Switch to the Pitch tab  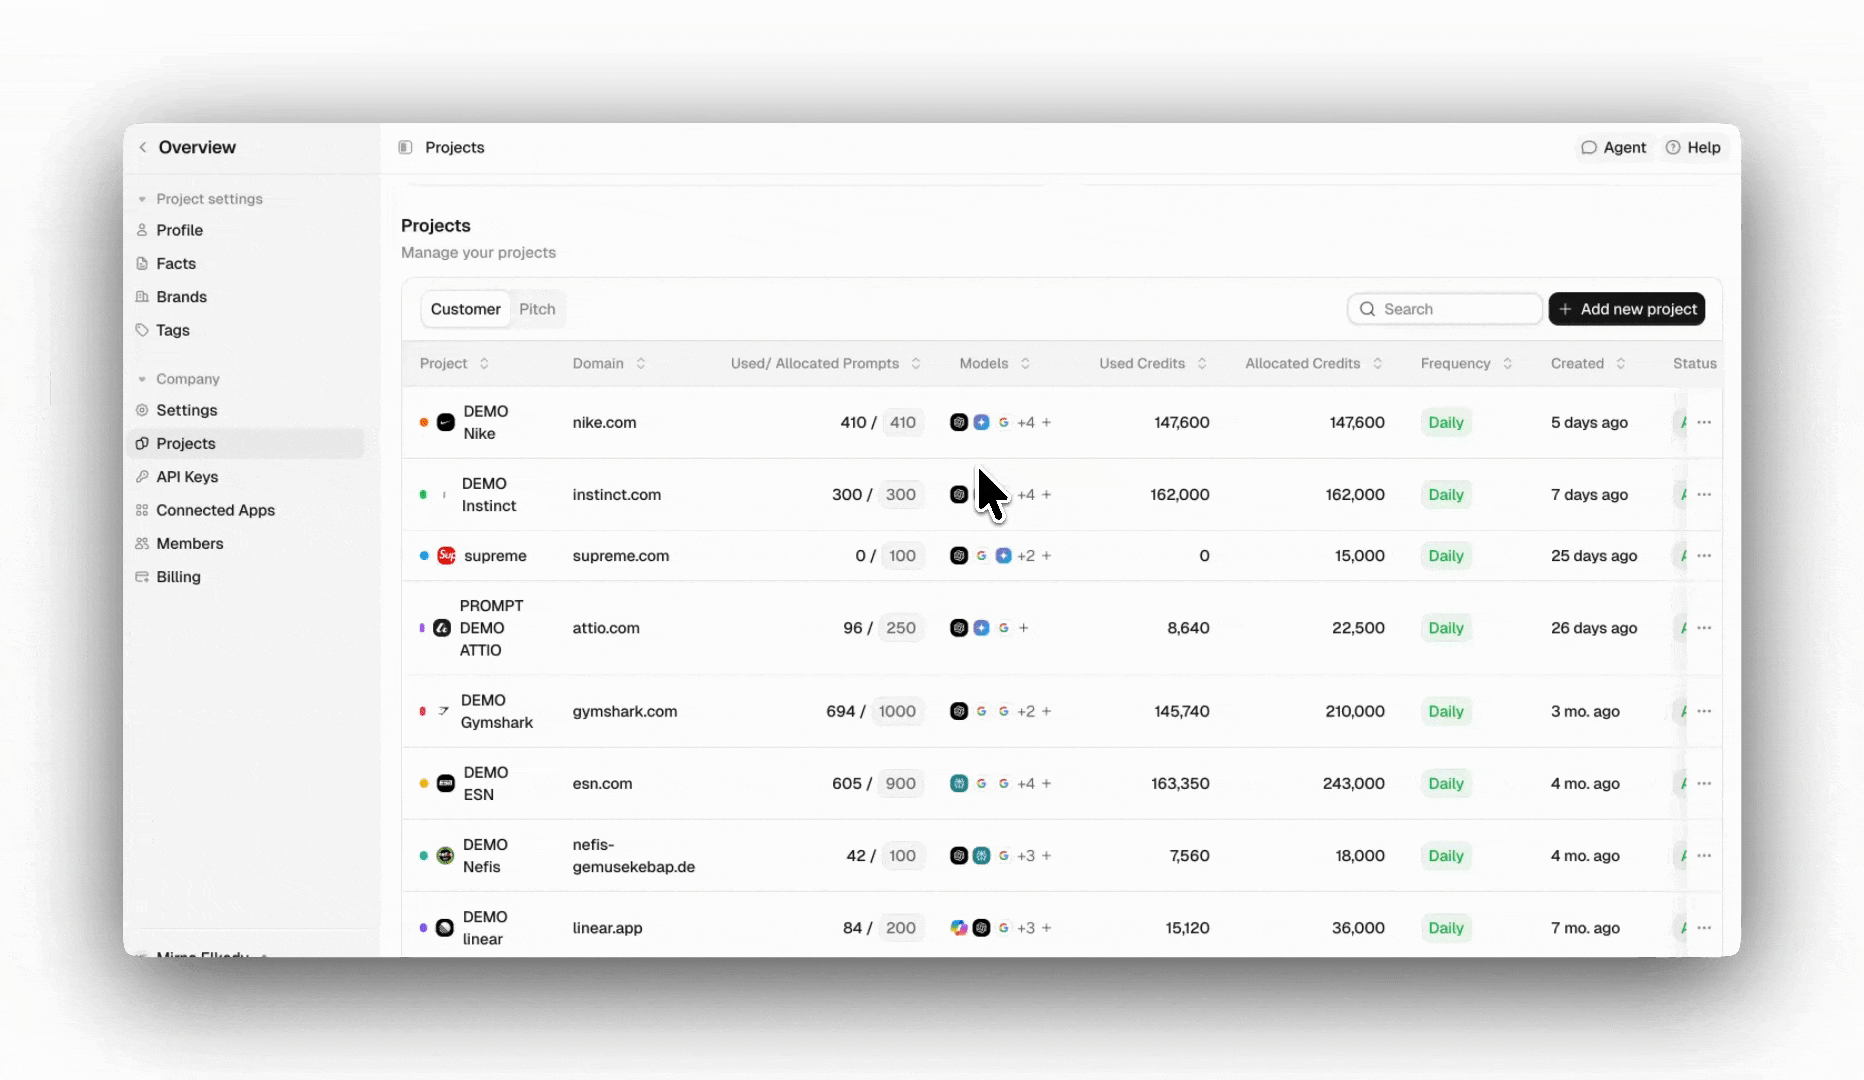pyautogui.click(x=537, y=309)
